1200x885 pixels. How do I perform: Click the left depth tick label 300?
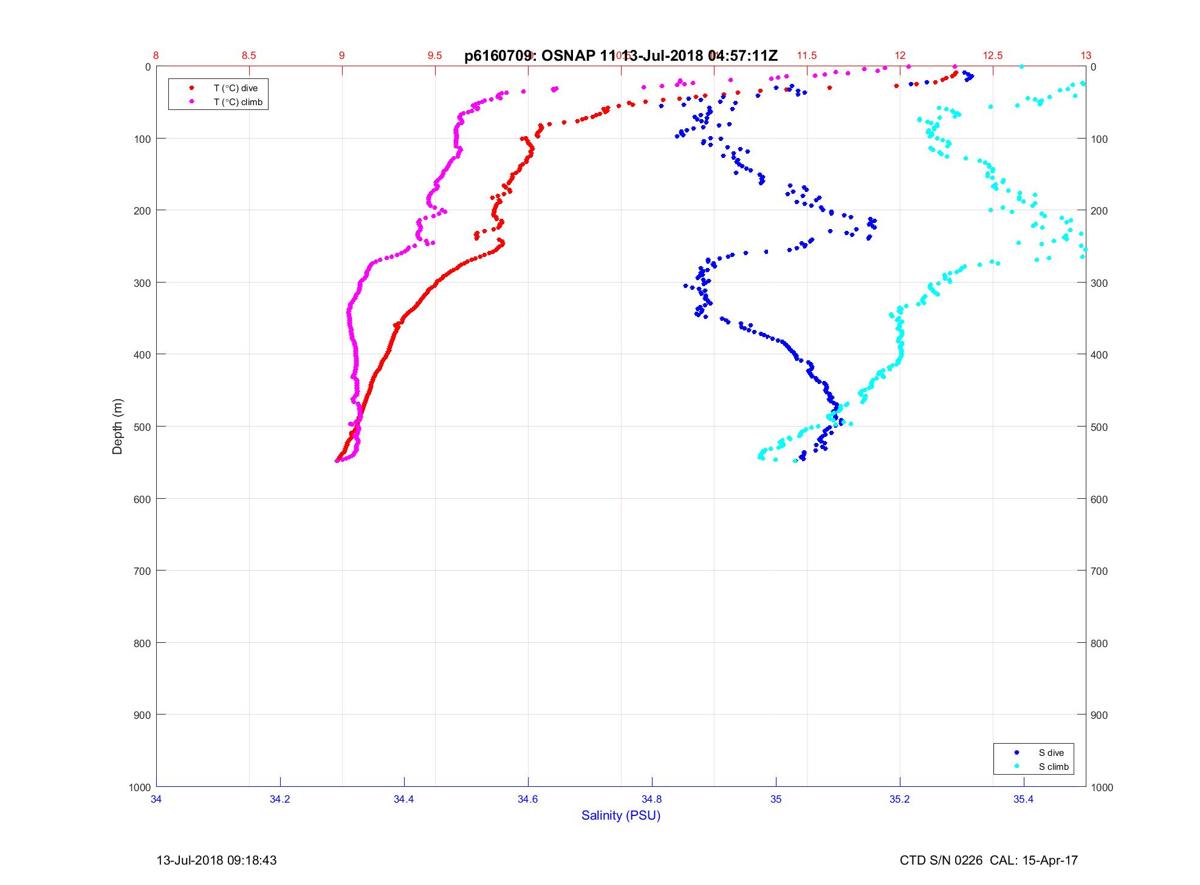point(142,283)
